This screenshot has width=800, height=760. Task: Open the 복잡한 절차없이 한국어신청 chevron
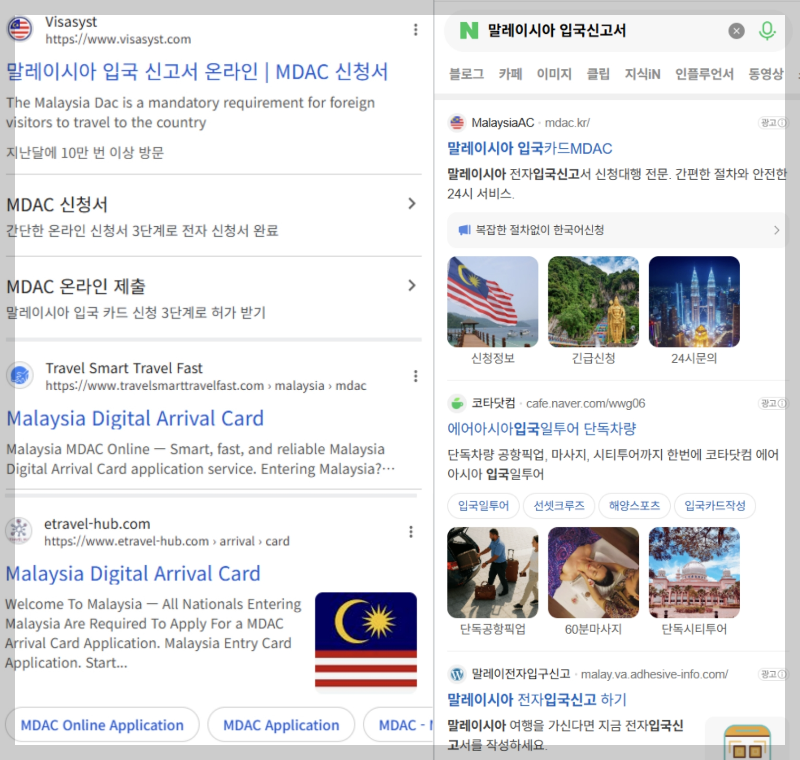click(x=776, y=230)
